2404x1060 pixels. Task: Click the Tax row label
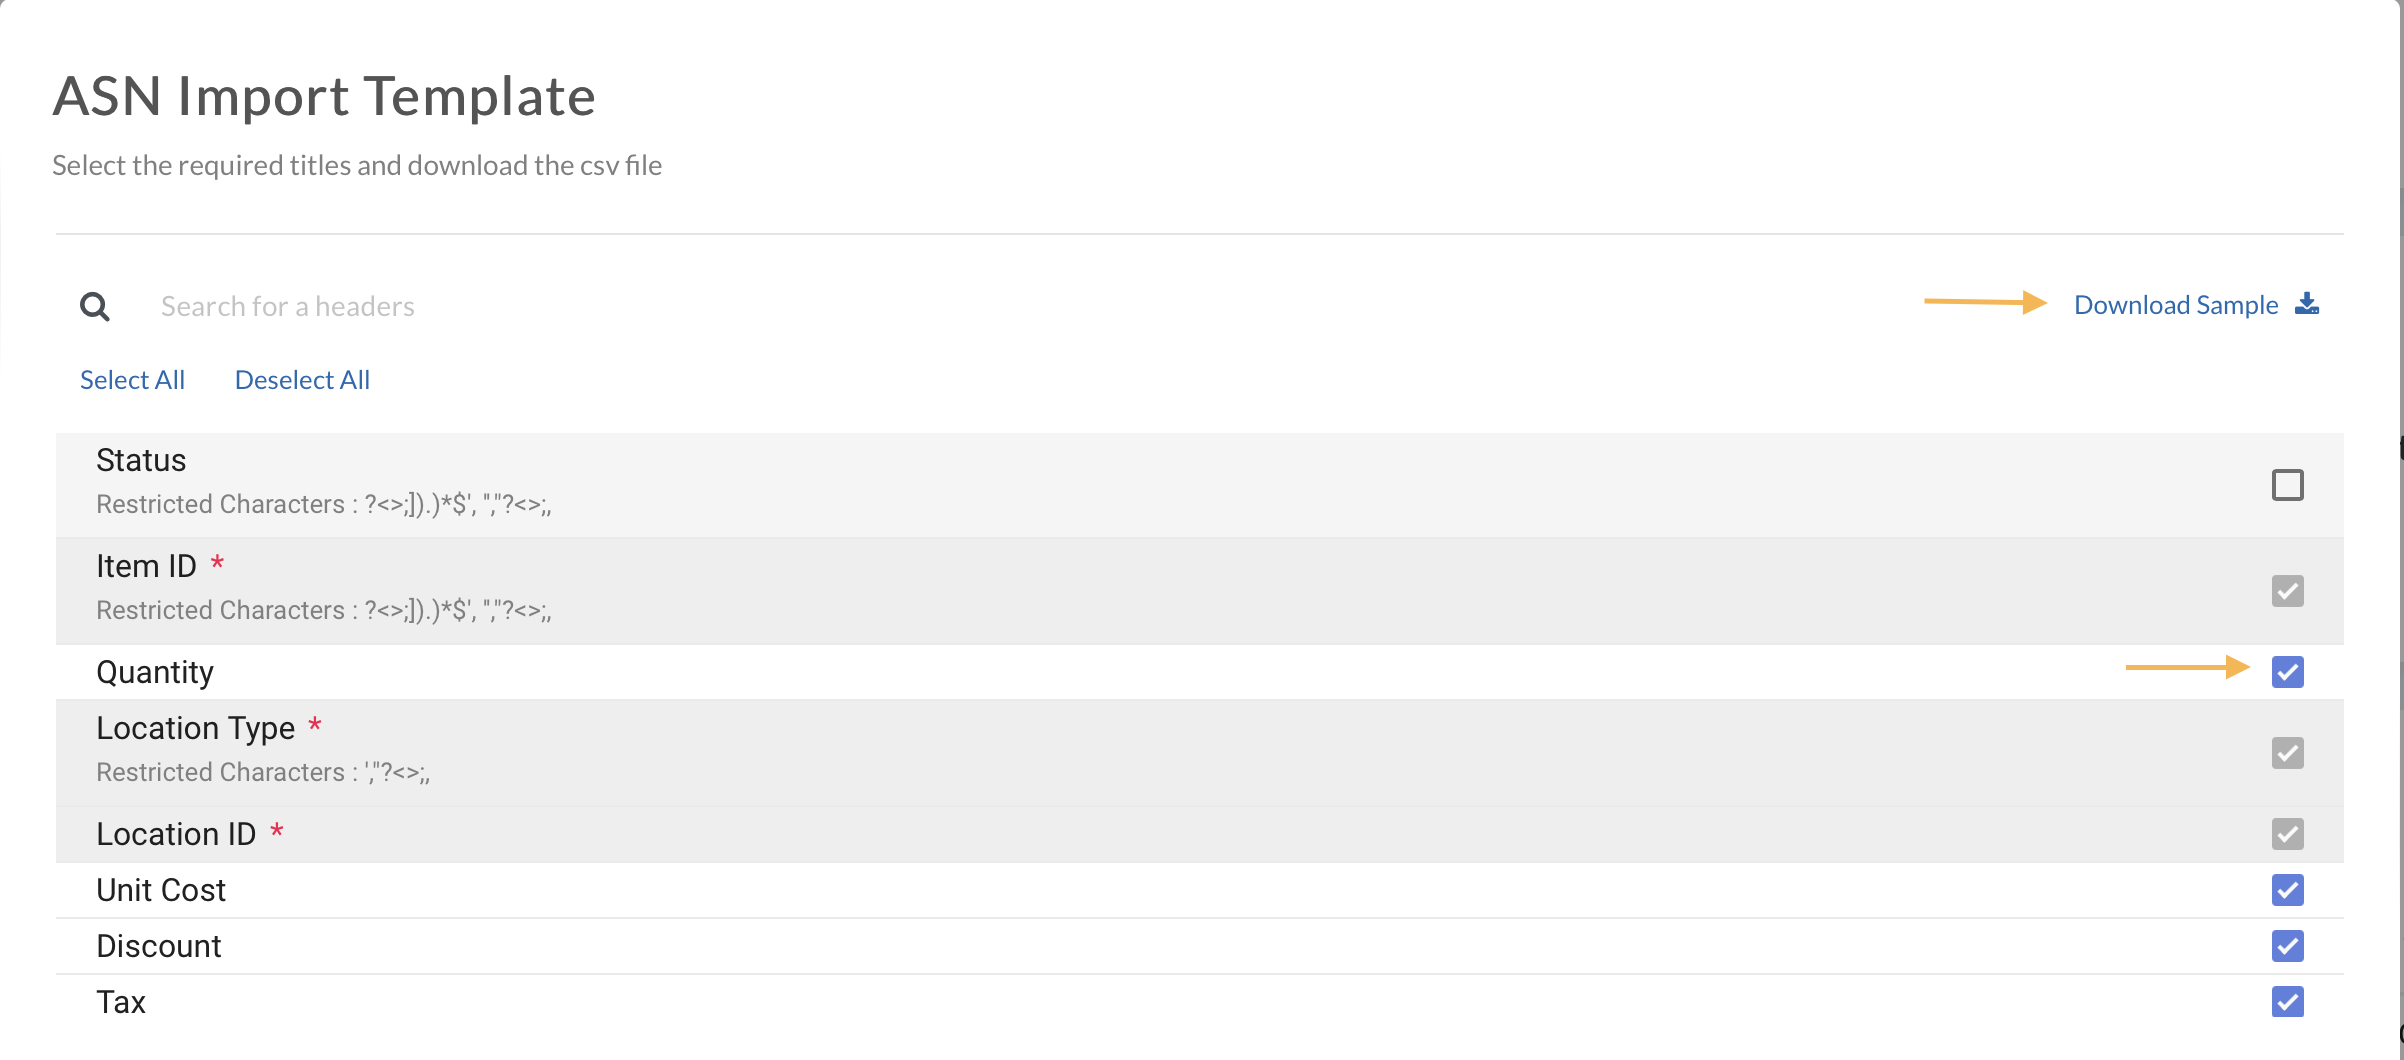pyautogui.click(x=121, y=1002)
